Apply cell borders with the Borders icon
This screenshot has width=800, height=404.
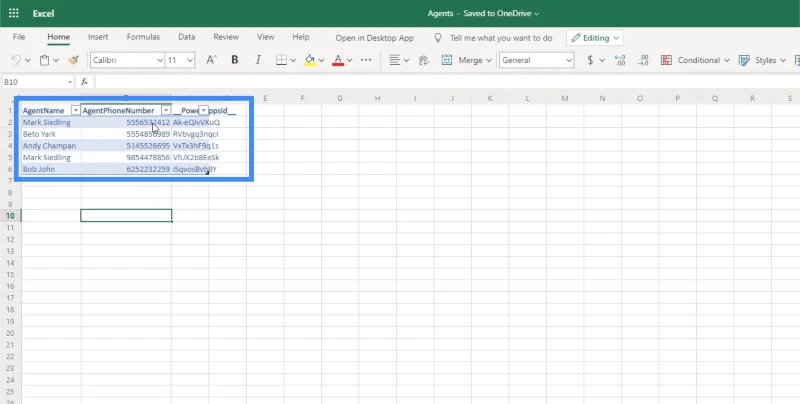(281, 60)
